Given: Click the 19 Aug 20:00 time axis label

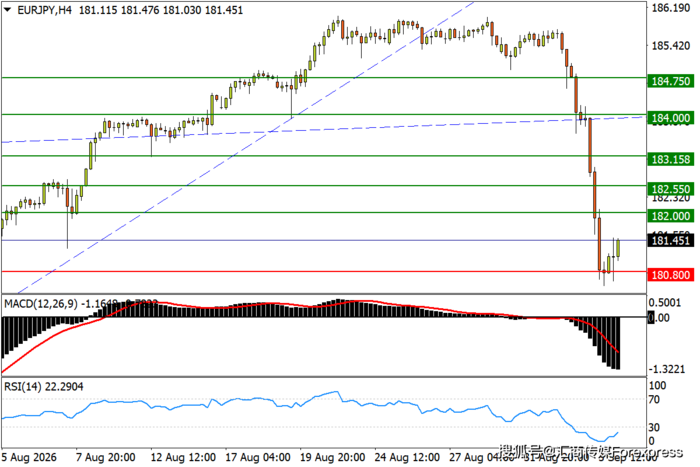Looking at the screenshot, I should (333, 458).
